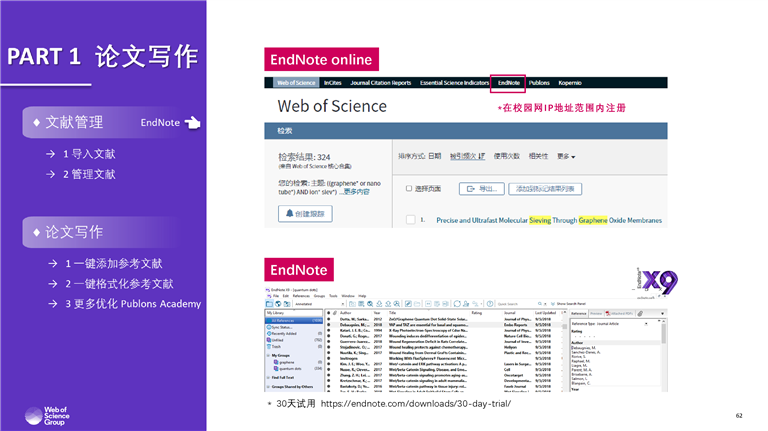Switch to Attached PDFs tab

[620, 313]
